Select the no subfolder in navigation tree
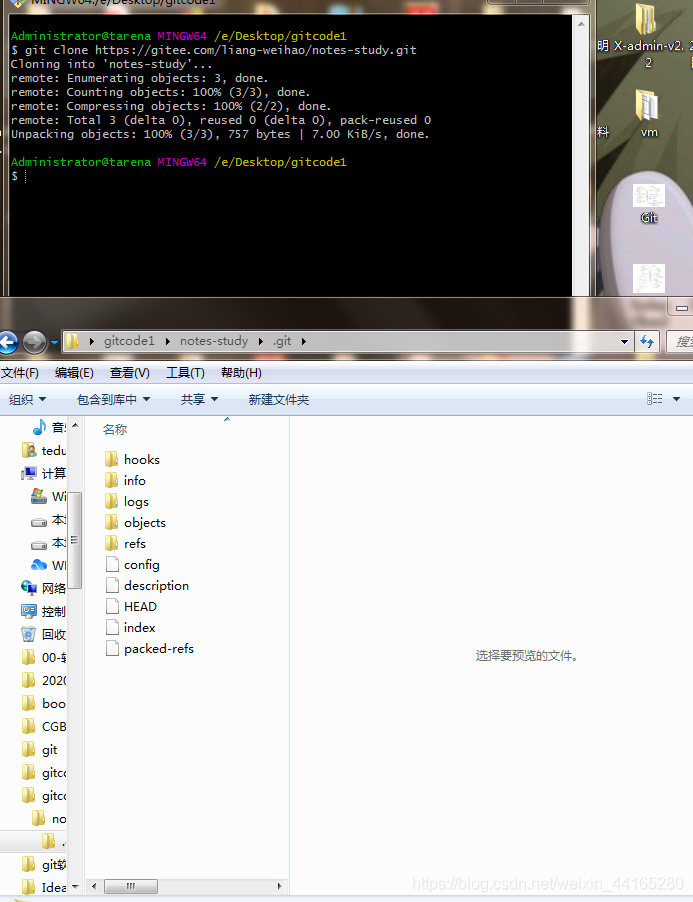The height and width of the screenshot is (902, 693). point(49,818)
